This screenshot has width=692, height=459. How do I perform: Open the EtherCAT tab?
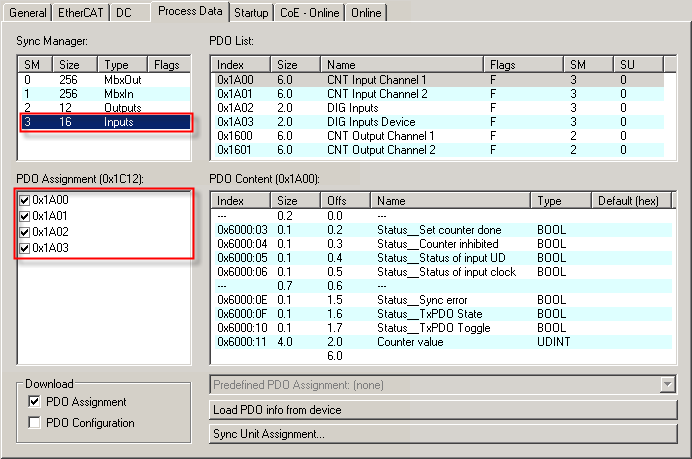80,13
